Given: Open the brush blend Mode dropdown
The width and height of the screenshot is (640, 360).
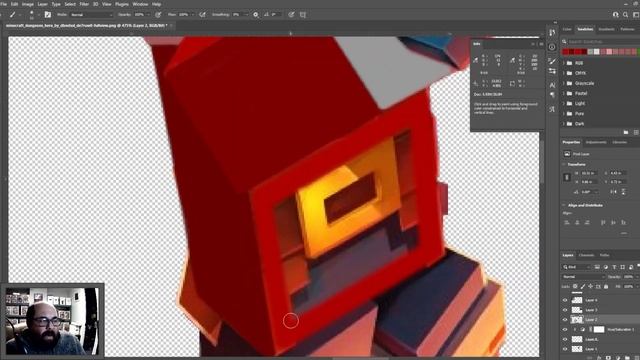Looking at the screenshot, I should [x=91, y=15].
